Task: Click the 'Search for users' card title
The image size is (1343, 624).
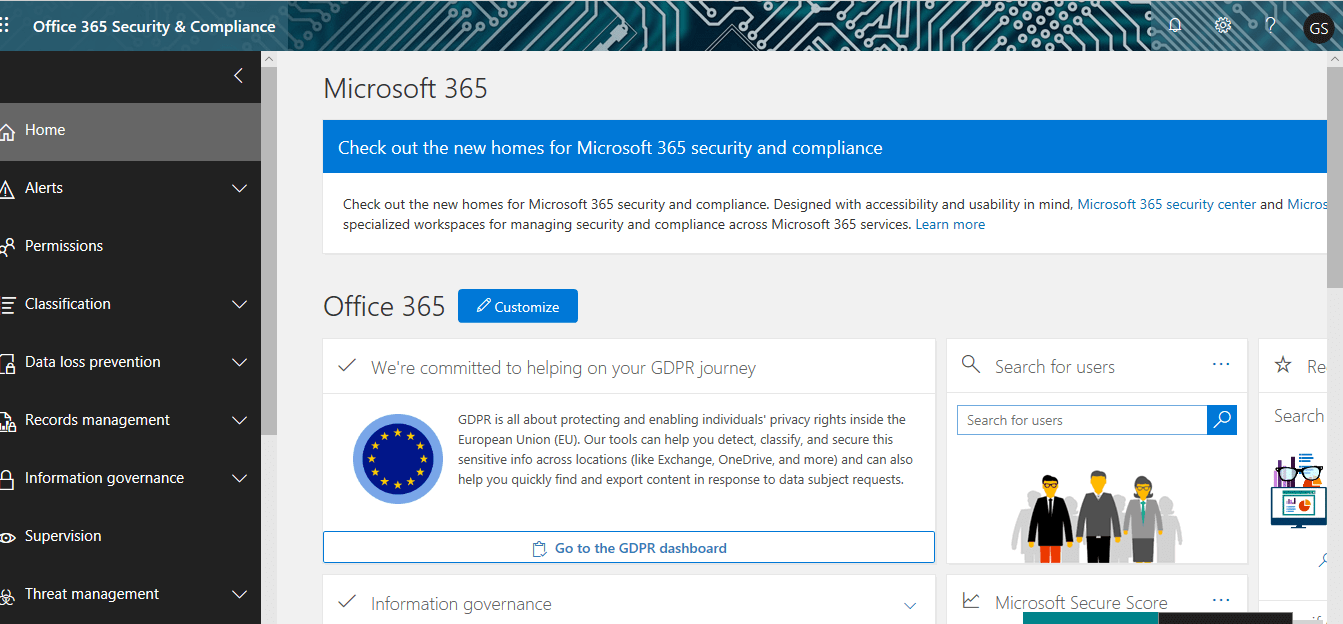Action: [1055, 367]
